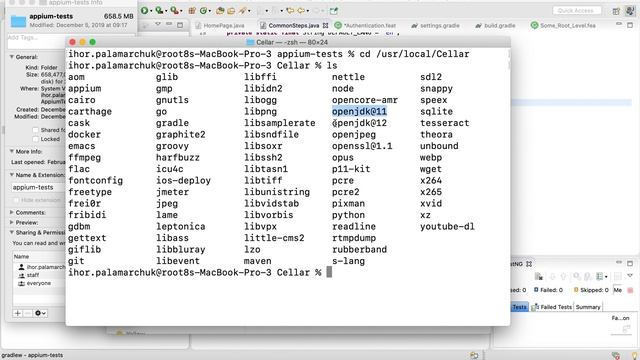Viewport: 640px width, 360px height.
Task: Close the CommonSteps.java tab with its X
Action: point(325,25)
